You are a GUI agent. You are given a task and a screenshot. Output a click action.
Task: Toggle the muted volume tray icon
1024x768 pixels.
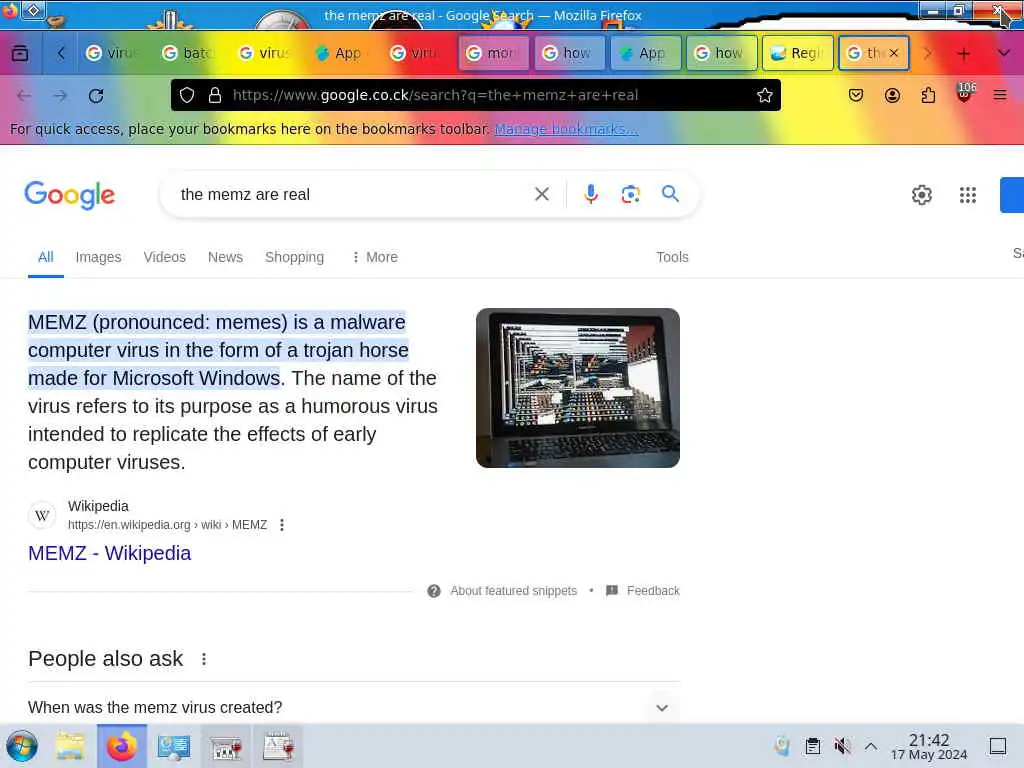(842, 746)
